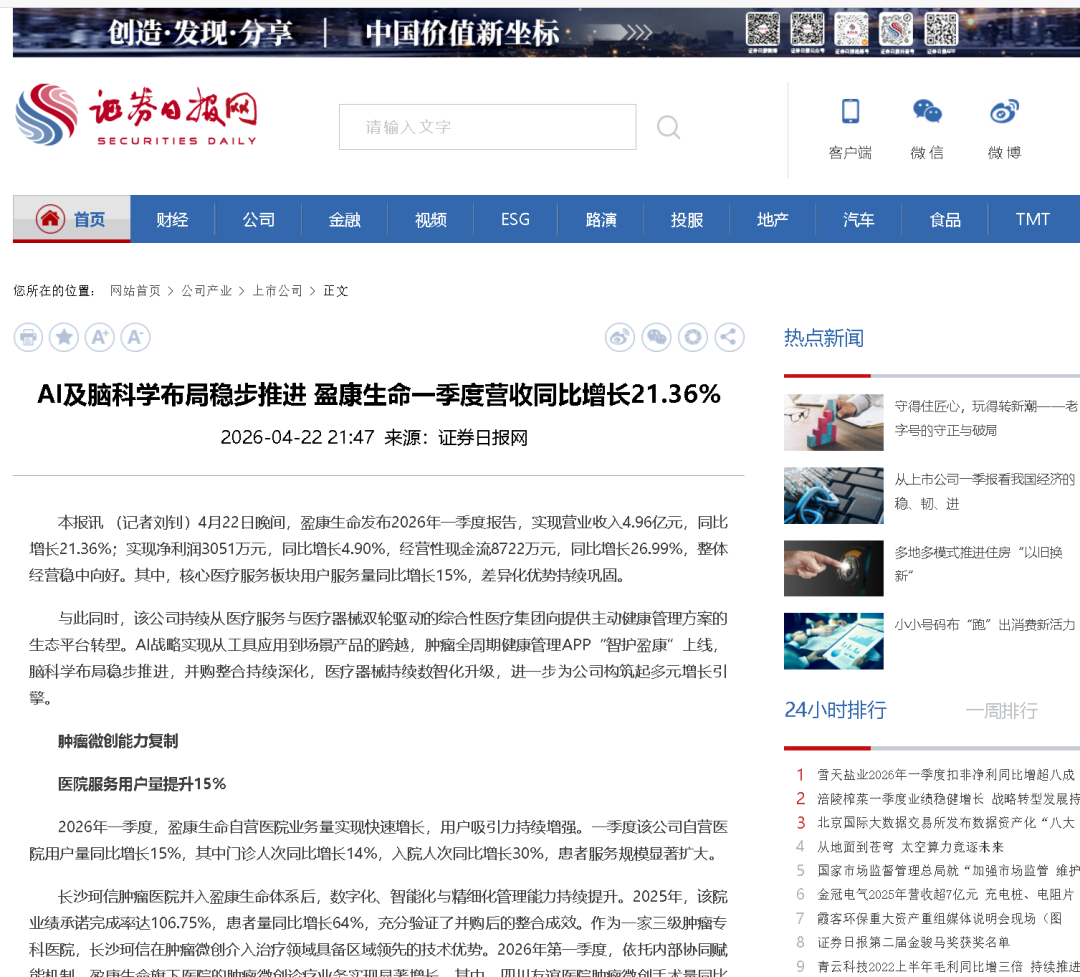Open the 财经 navigation tab
1080x977 pixels.
point(172,219)
